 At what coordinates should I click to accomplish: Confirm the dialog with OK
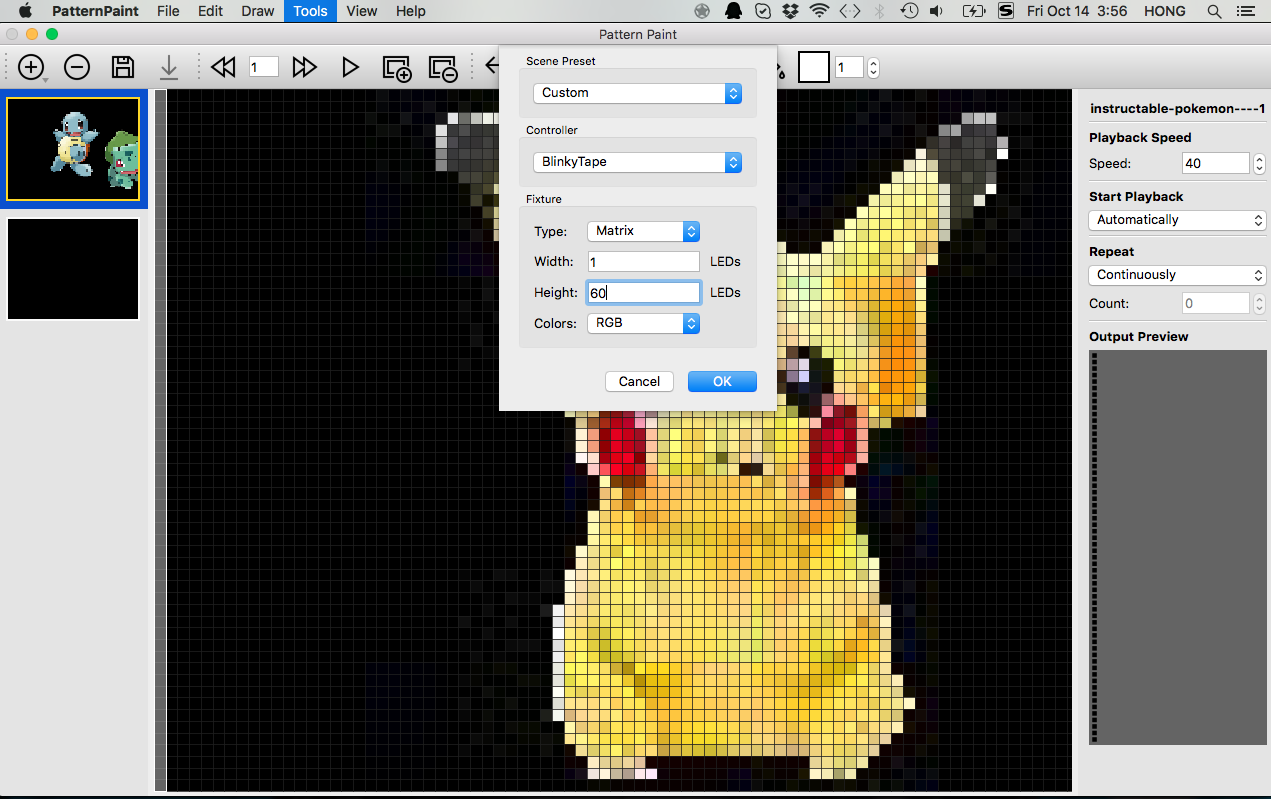pyautogui.click(x=722, y=381)
